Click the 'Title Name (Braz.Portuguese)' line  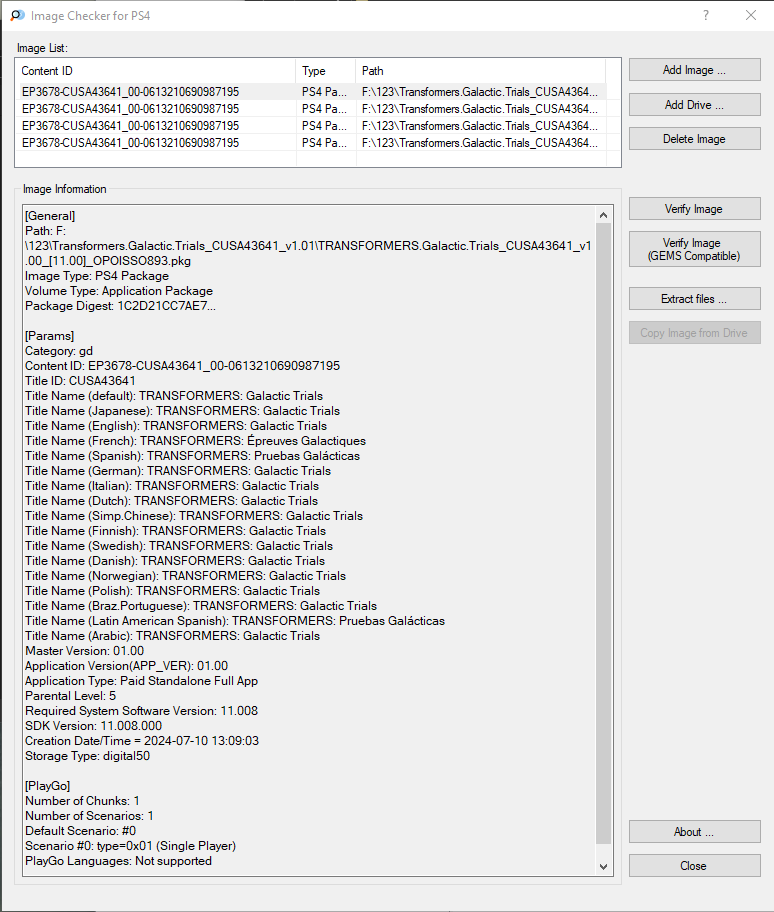point(201,606)
